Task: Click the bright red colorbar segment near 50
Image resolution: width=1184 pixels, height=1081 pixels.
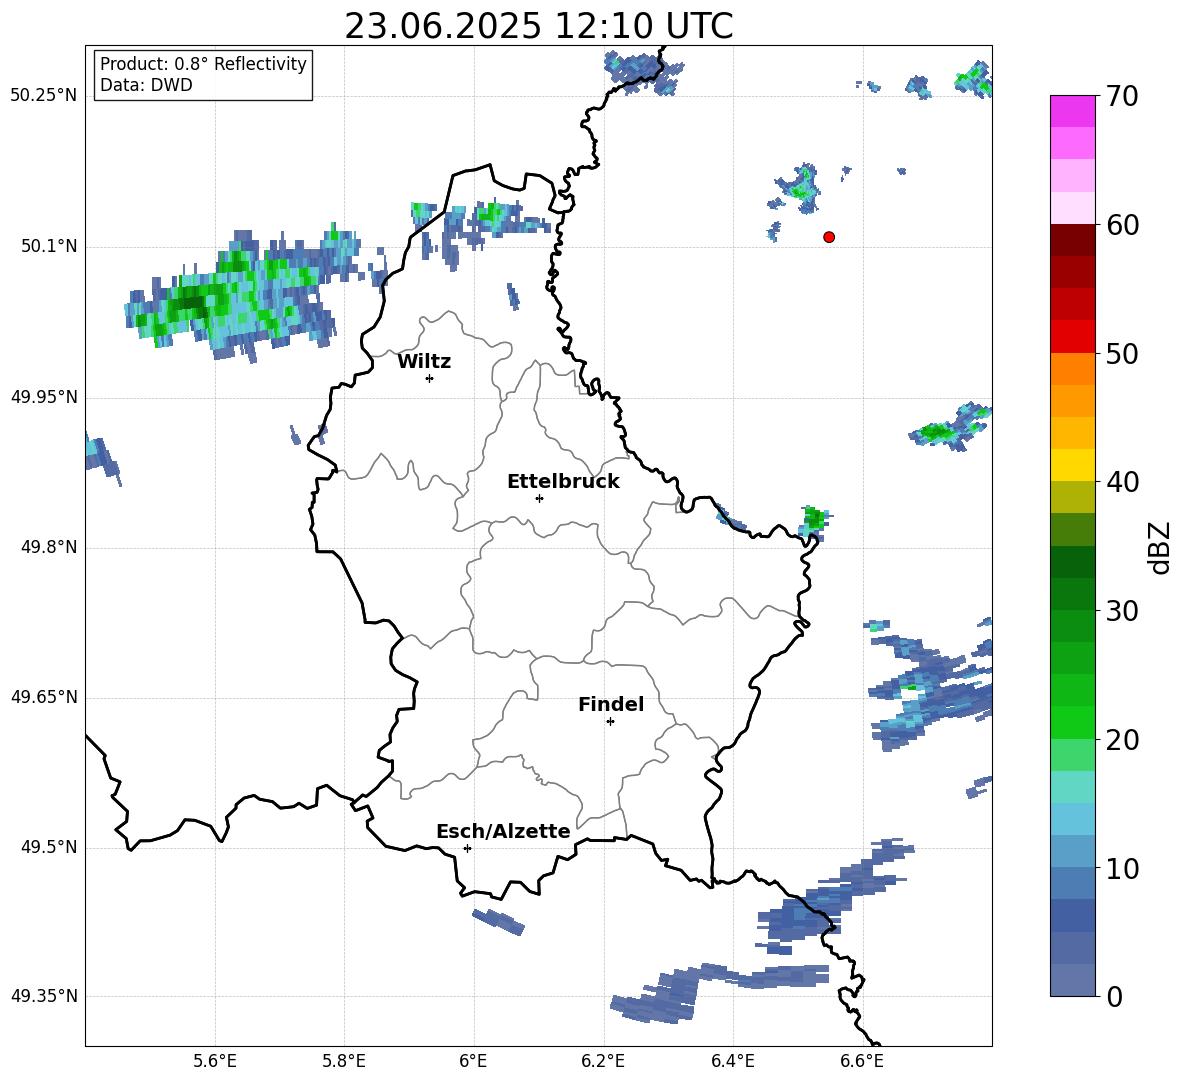Action: (1072, 337)
